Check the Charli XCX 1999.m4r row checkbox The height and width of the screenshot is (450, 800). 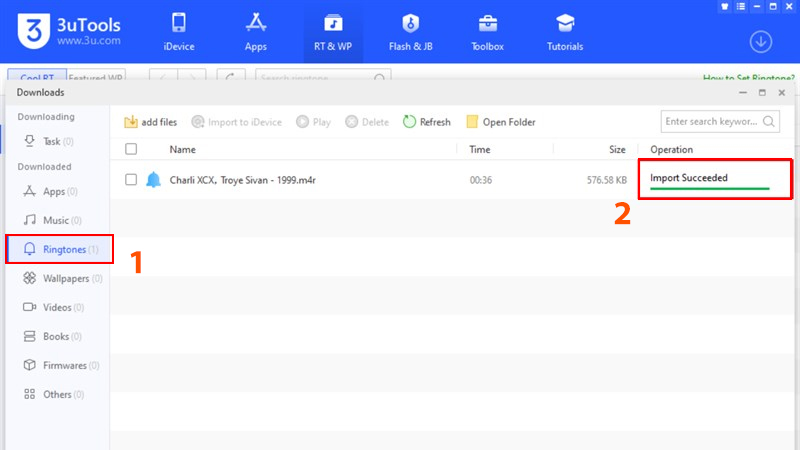click(131, 180)
